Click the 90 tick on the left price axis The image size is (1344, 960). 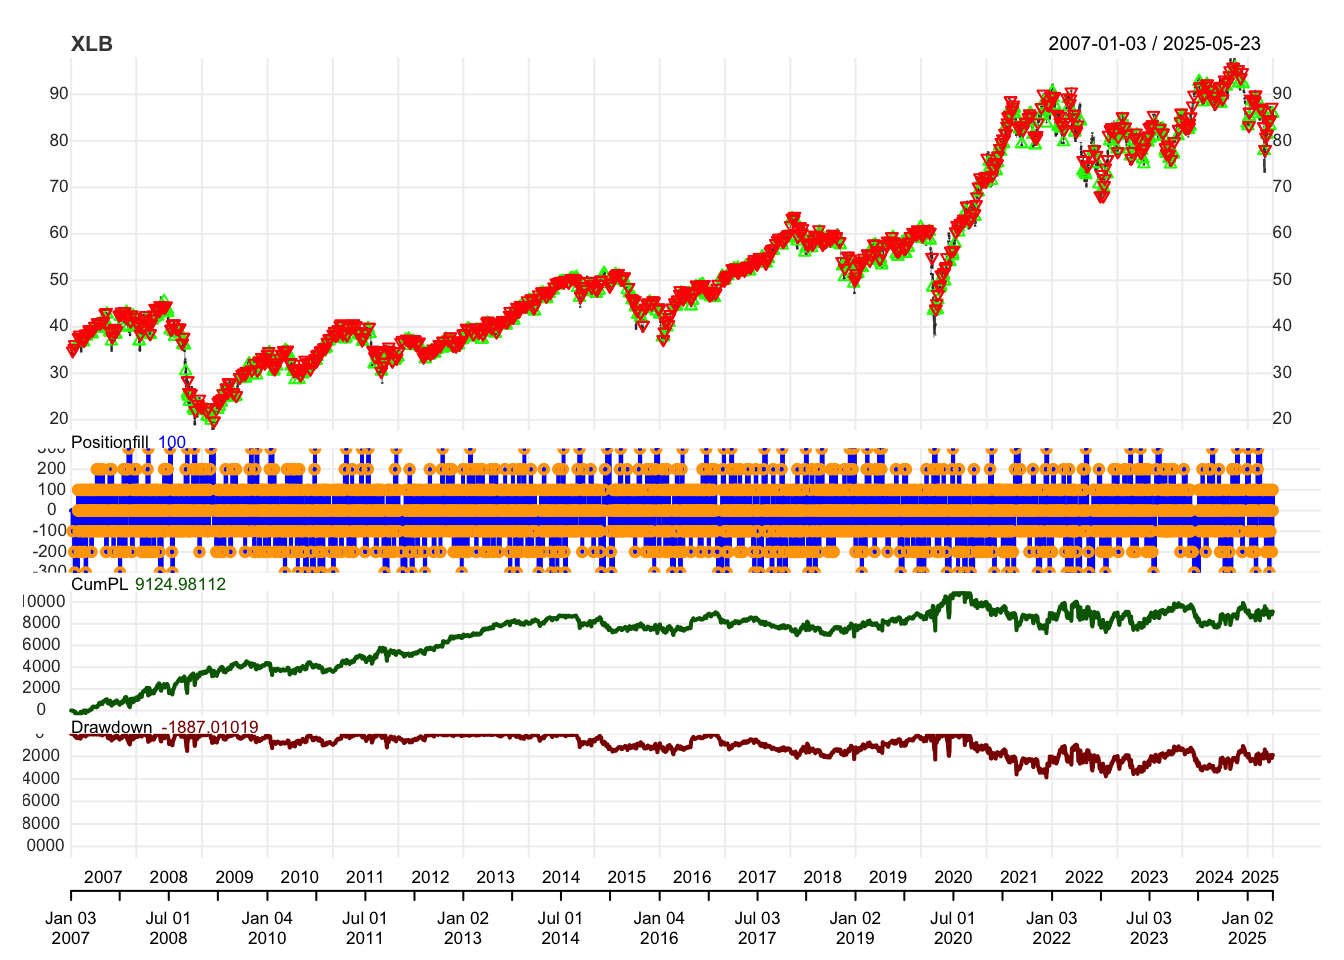point(59,94)
